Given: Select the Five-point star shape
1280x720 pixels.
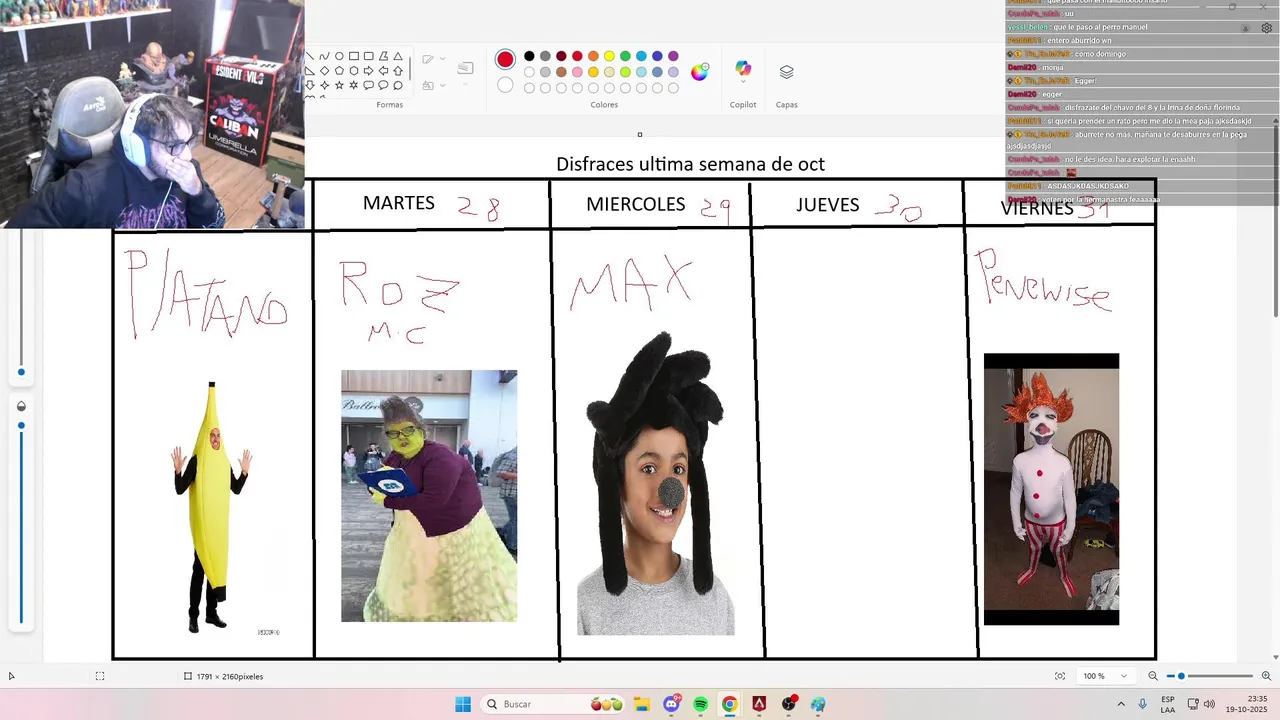Looking at the screenshot, I should [x=339, y=85].
